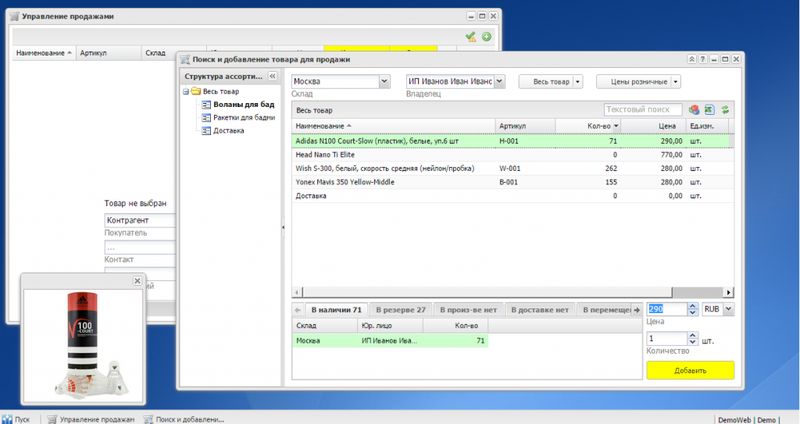Click the Весь товар folder icon
Viewport: 800px width, 424px height.
click(196, 91)
